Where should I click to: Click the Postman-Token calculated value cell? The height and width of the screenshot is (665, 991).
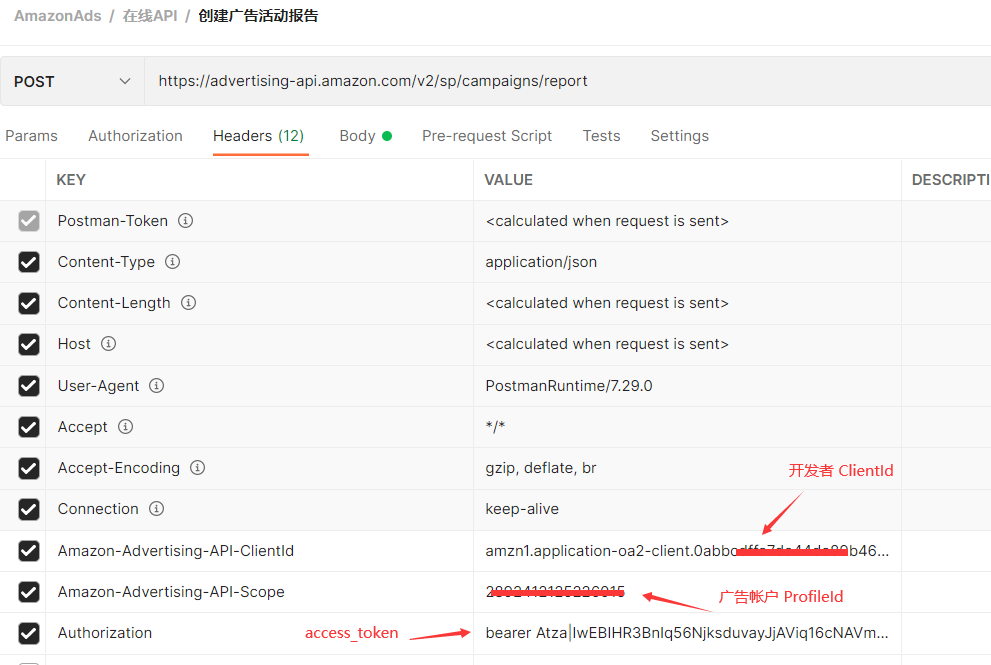point(687,221)
